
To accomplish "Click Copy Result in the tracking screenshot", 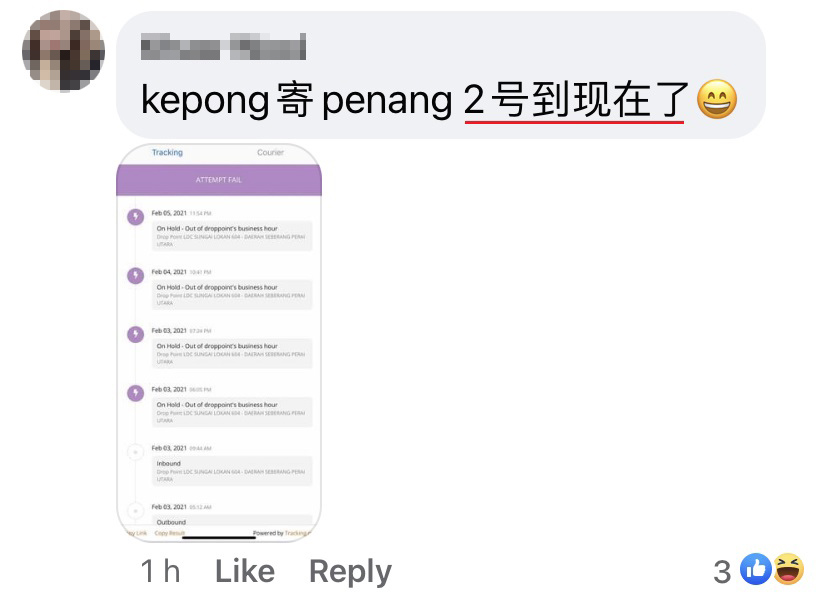I will coord(170,533).
